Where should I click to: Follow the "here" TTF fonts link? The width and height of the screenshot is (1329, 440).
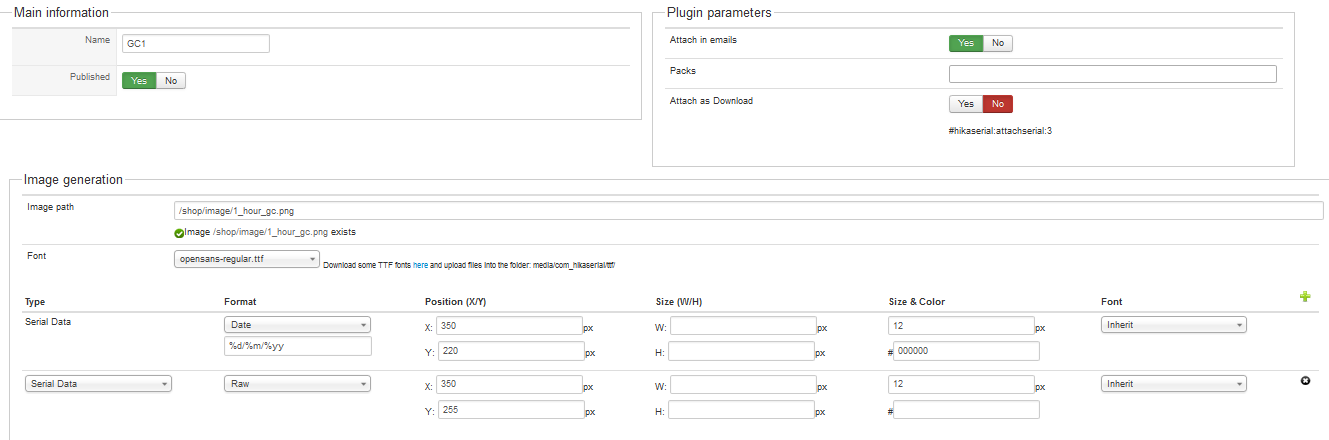[420, 265]
